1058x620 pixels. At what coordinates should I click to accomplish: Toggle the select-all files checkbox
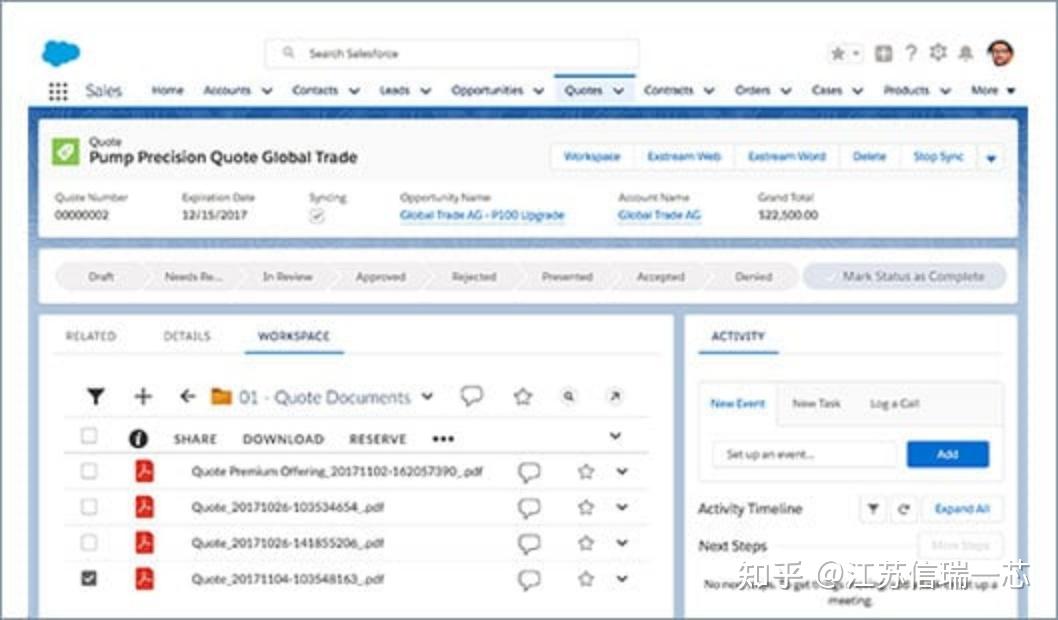tap(89, 436)
